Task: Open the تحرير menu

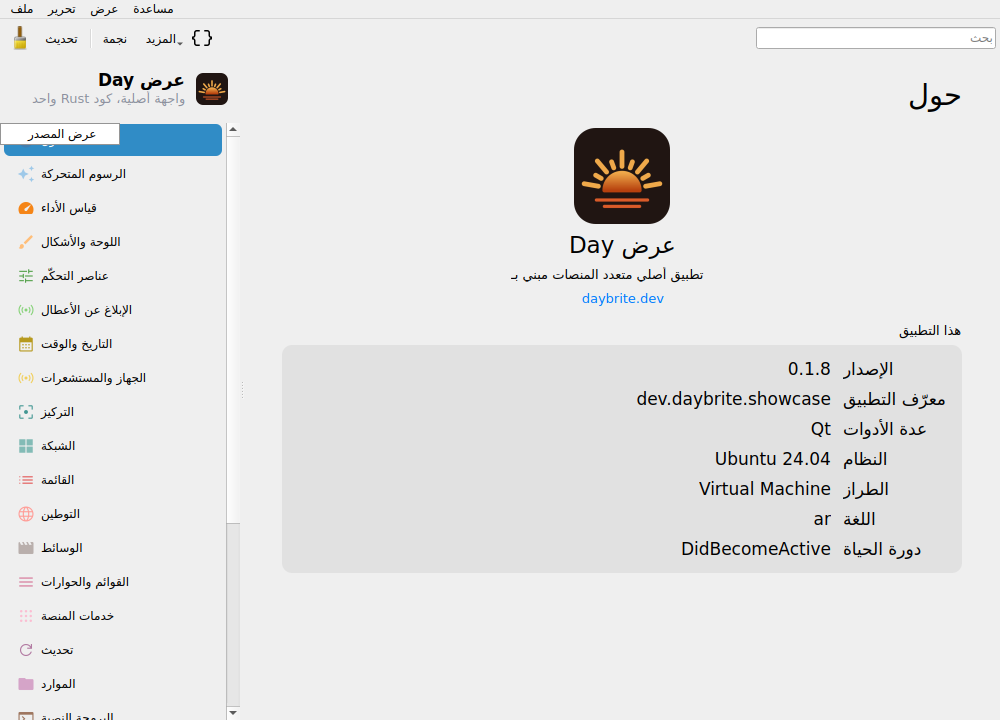Action: [x=61, y=9]
